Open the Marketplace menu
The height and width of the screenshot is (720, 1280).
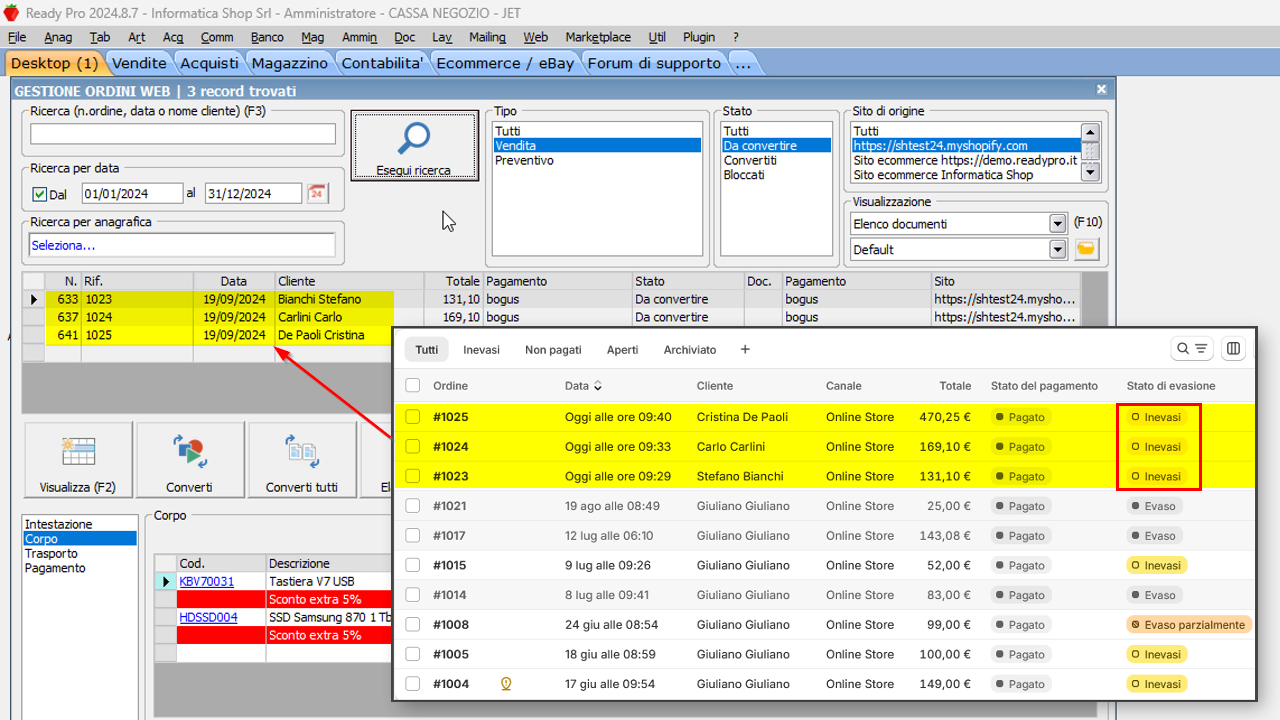(x=598, y=37)
